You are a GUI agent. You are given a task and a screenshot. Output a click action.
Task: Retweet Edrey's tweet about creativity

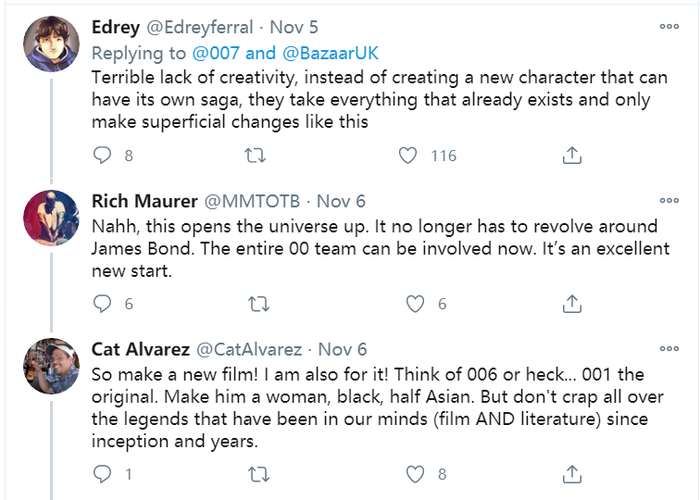[x=255, y=155]
